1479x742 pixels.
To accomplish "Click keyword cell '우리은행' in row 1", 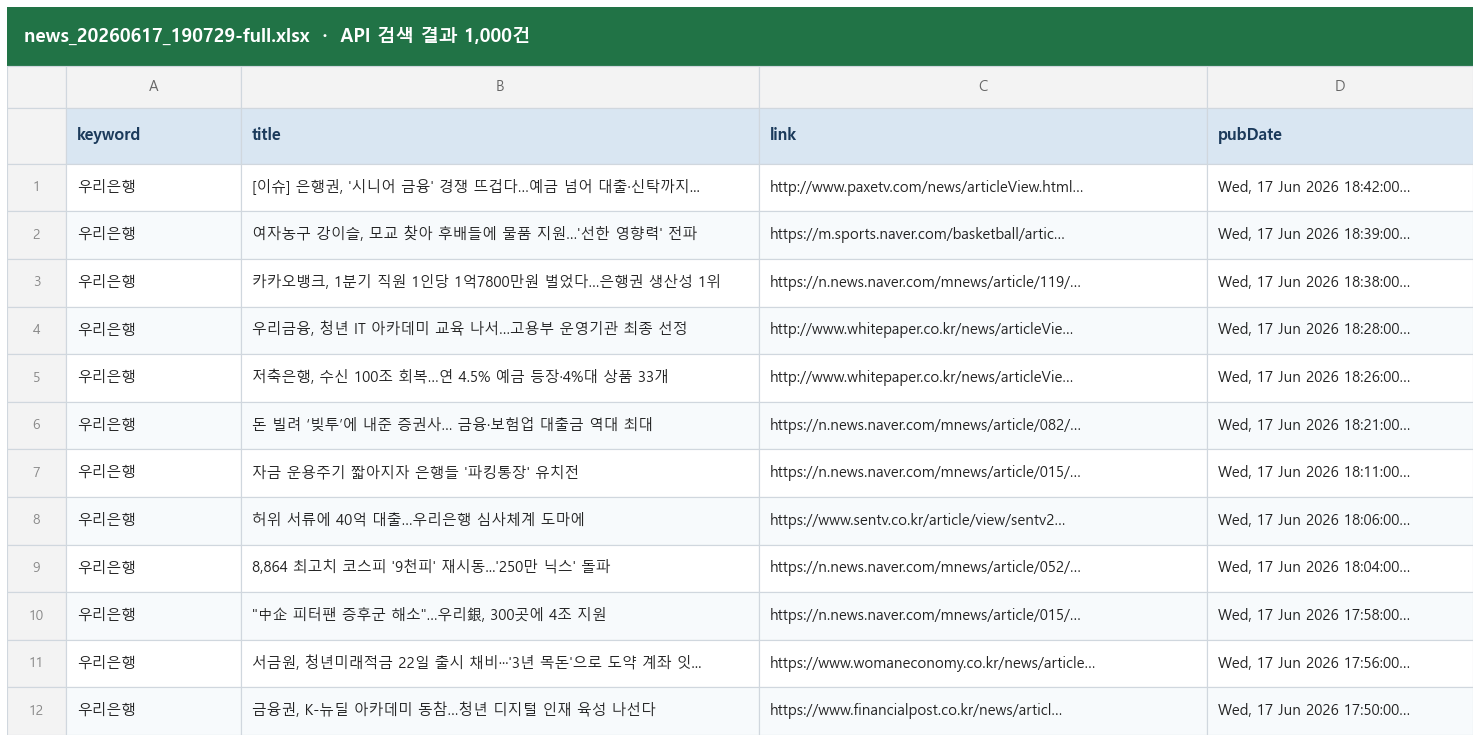I will (x=154, y=187).
